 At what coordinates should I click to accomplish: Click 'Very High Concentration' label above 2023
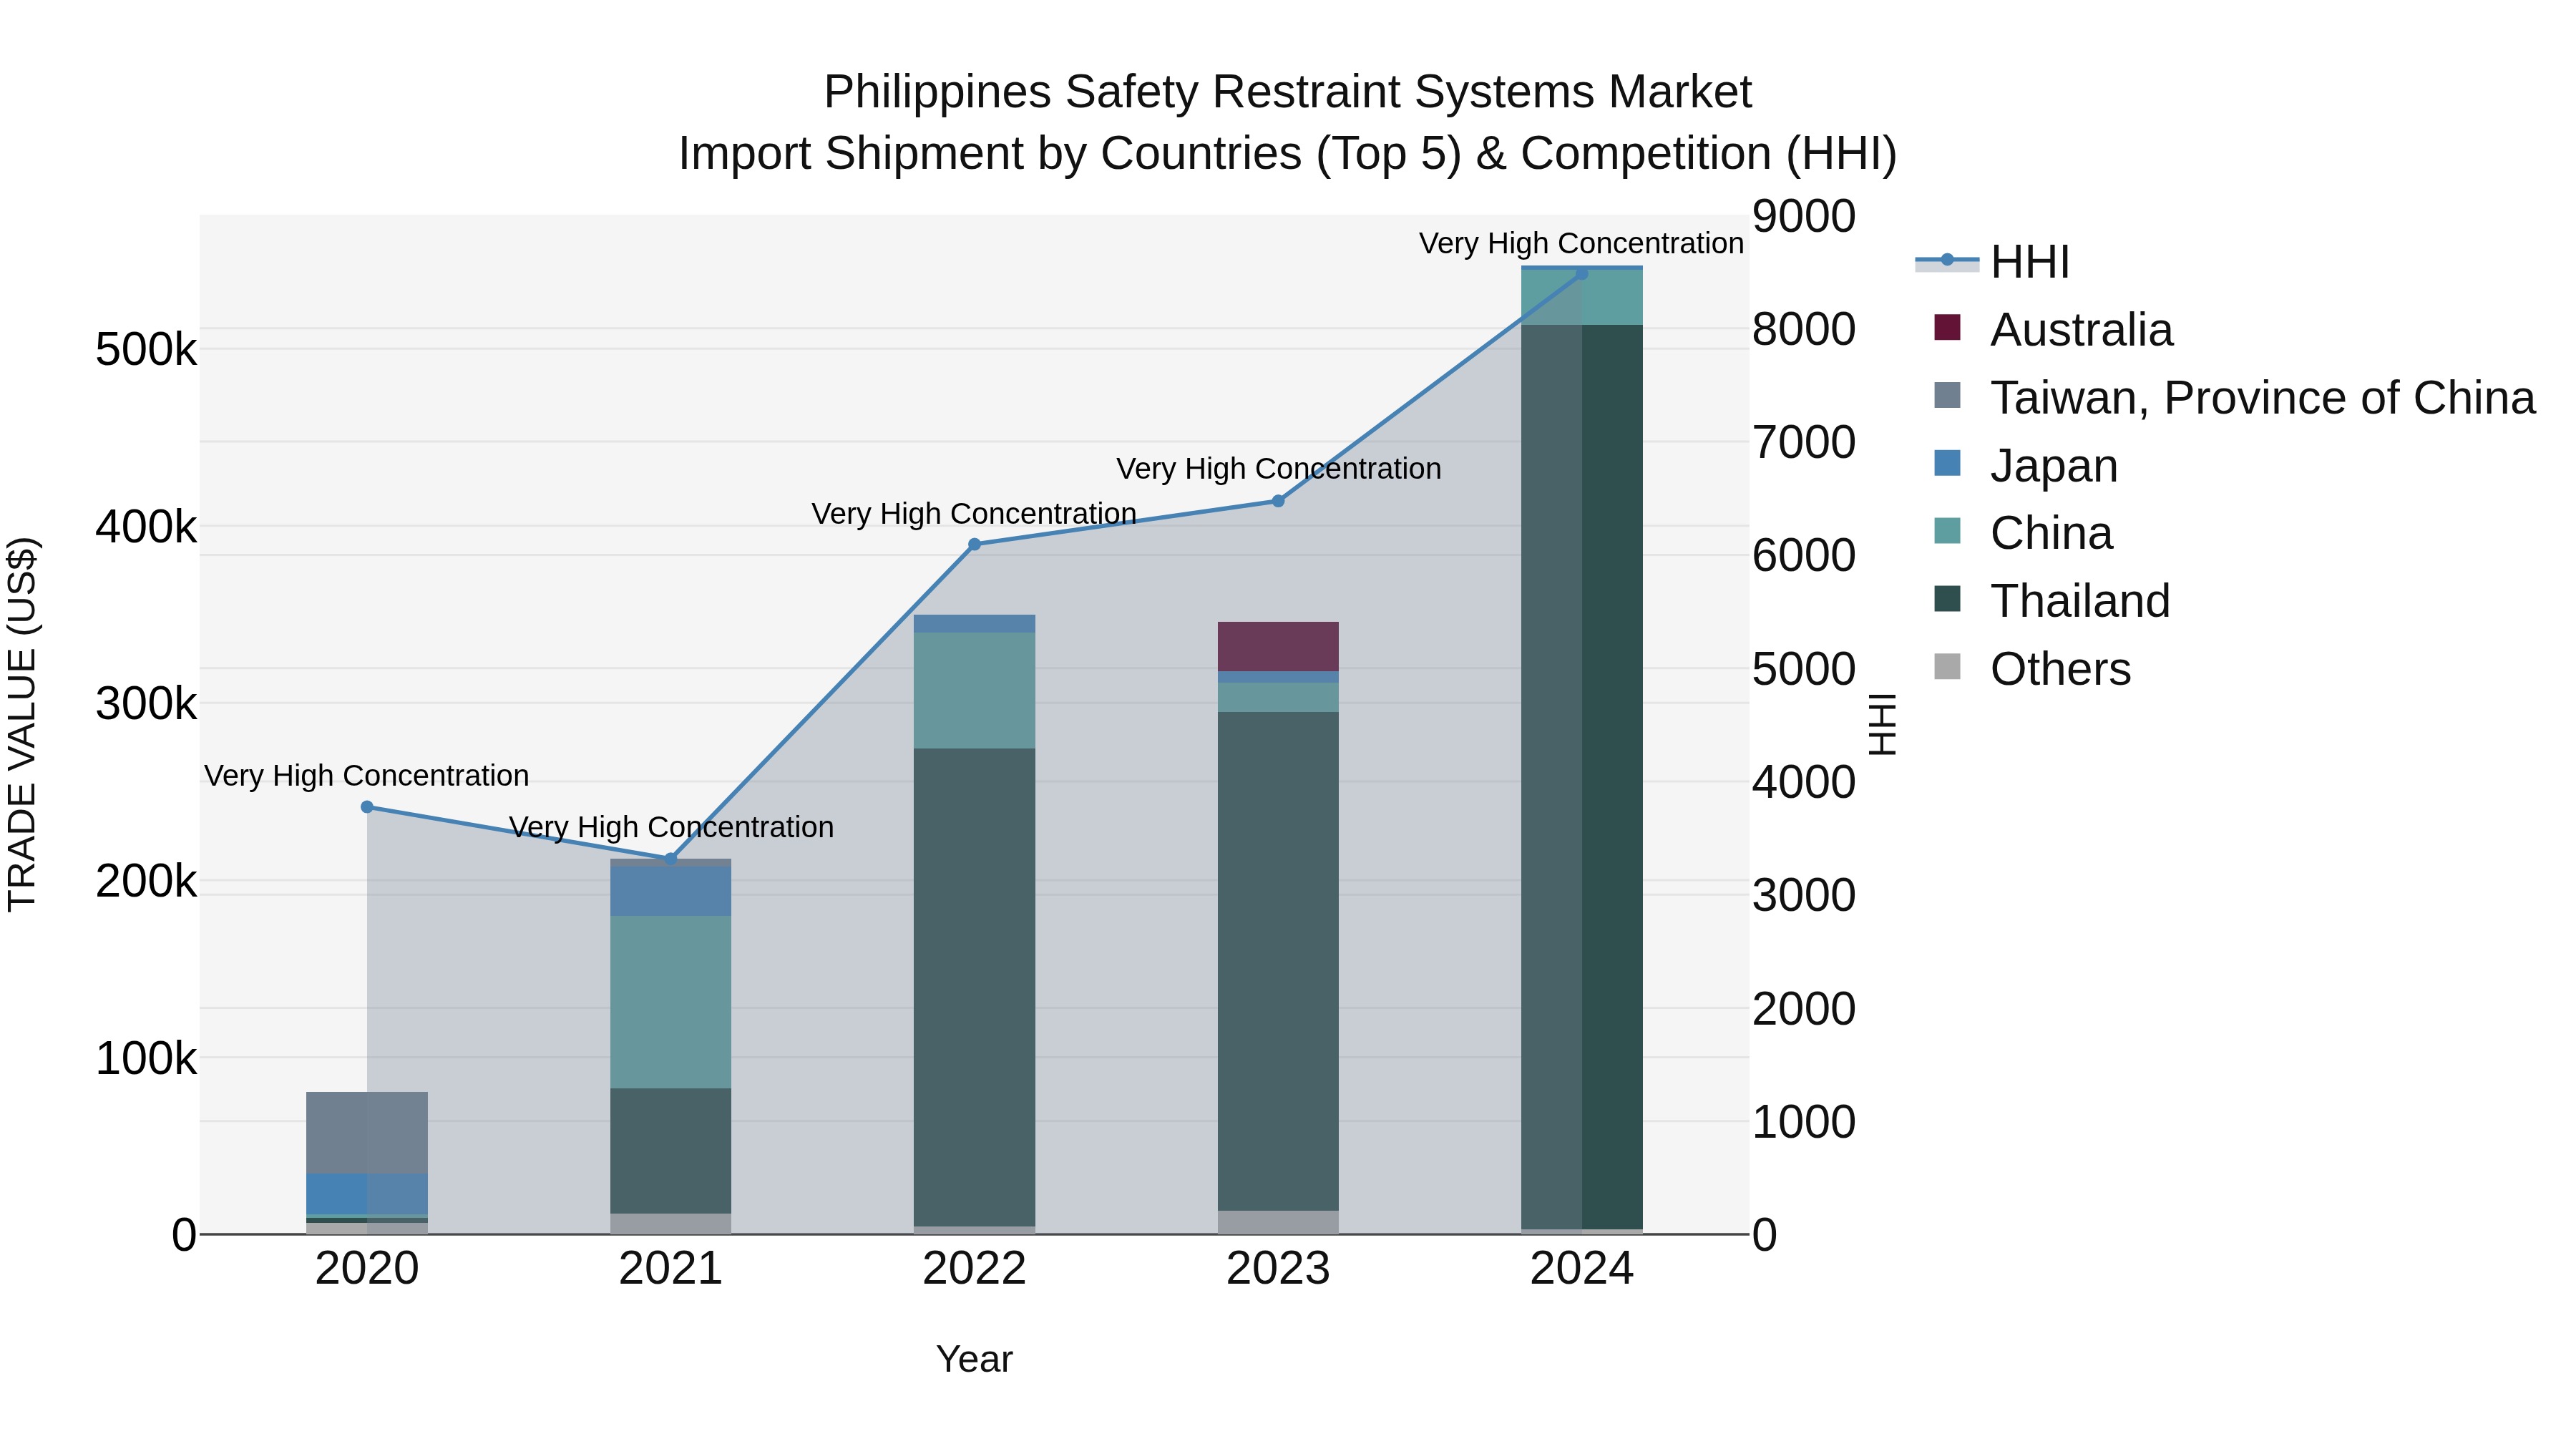1278,469
